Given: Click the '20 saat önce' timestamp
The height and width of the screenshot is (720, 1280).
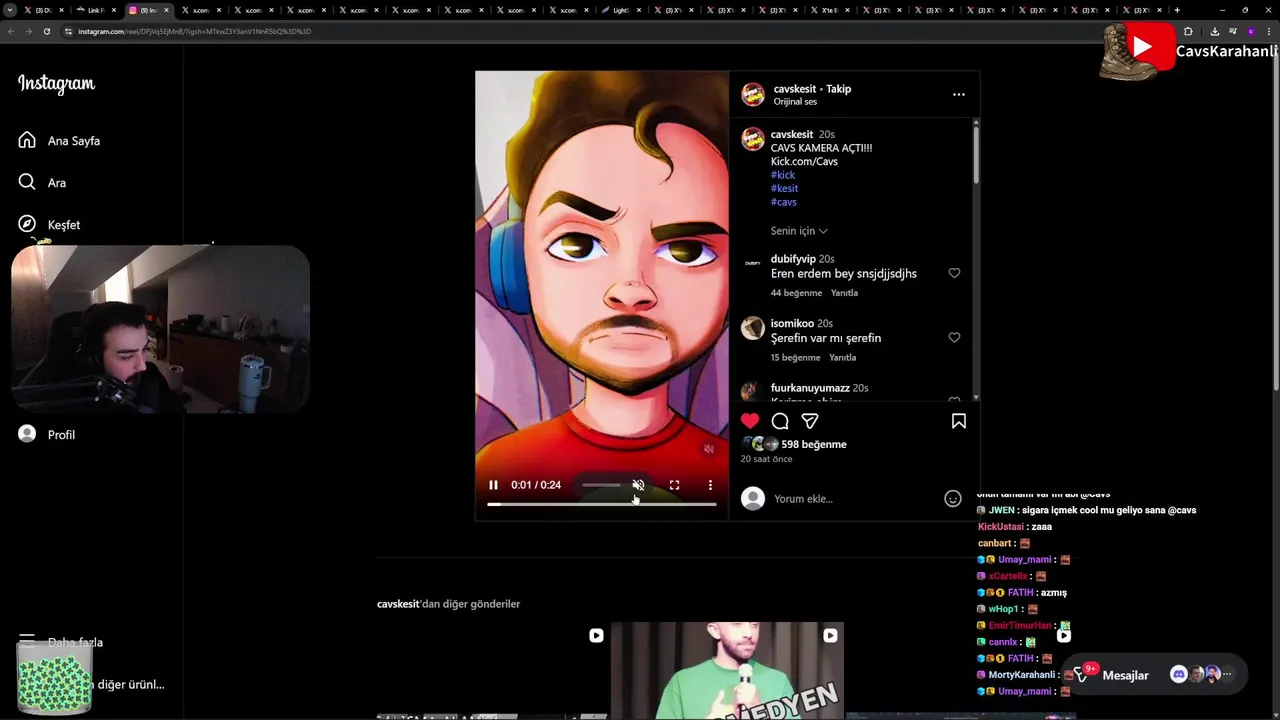Looking at the screenshot, I should (x=767, y=459).
